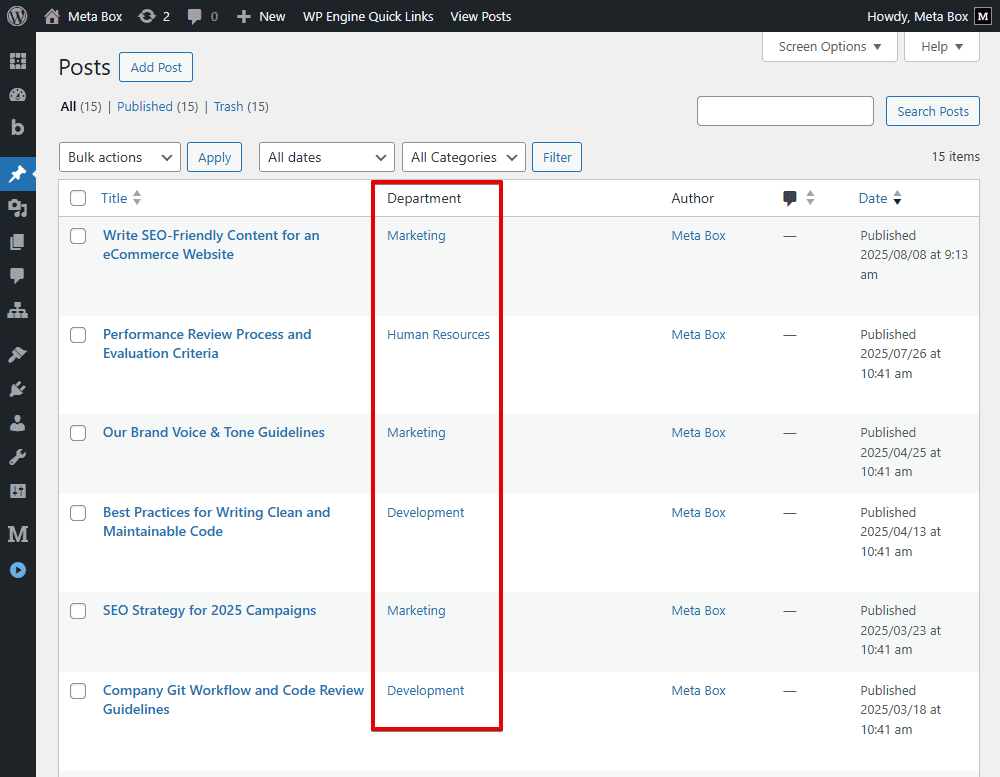Select the checkbox for SEO Strategy post
The height and width of the screenshot is (777, 1000).
click(78, 611)
